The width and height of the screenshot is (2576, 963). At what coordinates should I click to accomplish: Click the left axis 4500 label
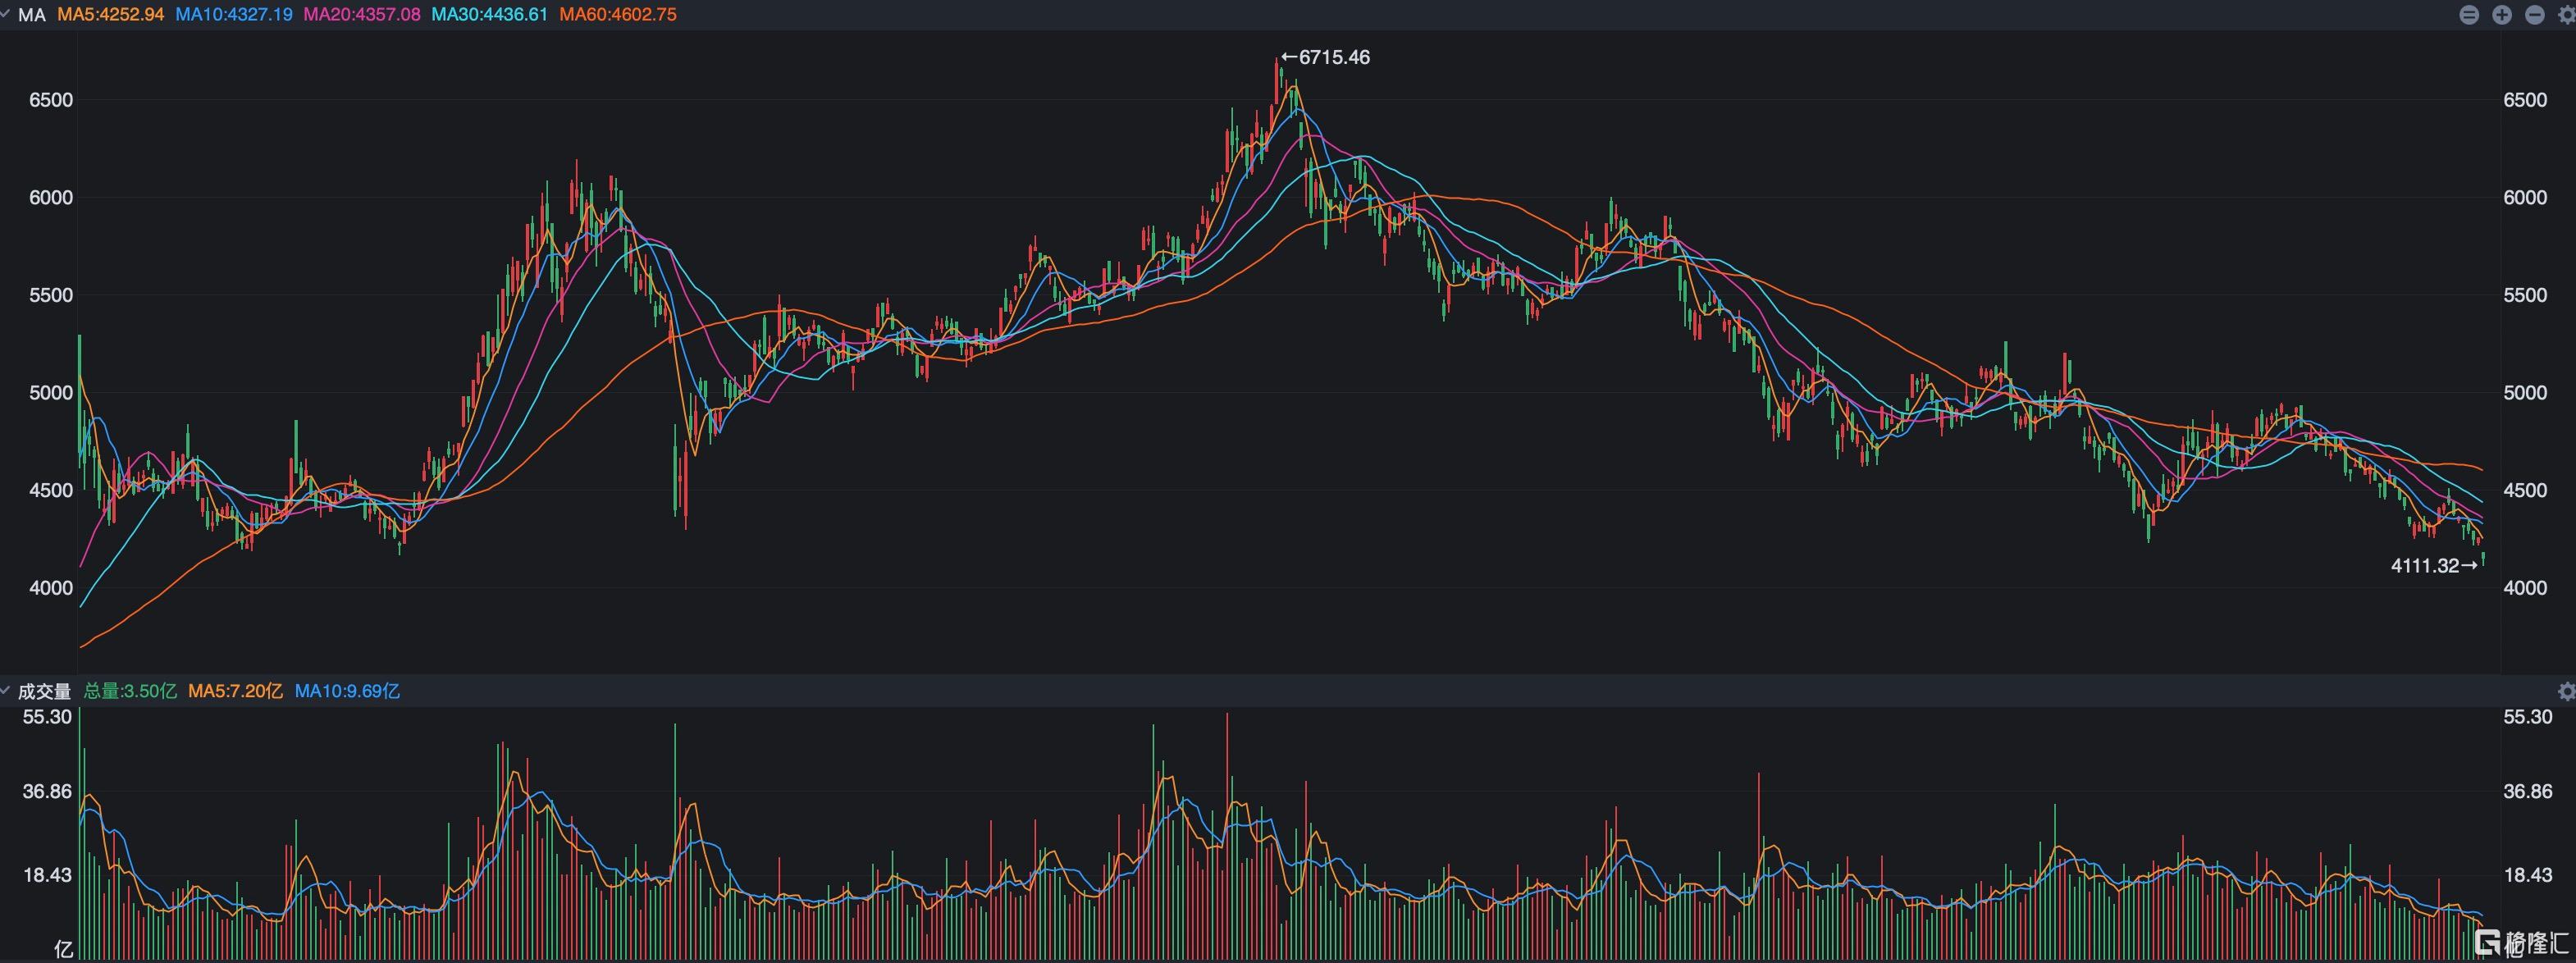coord(51,490)
